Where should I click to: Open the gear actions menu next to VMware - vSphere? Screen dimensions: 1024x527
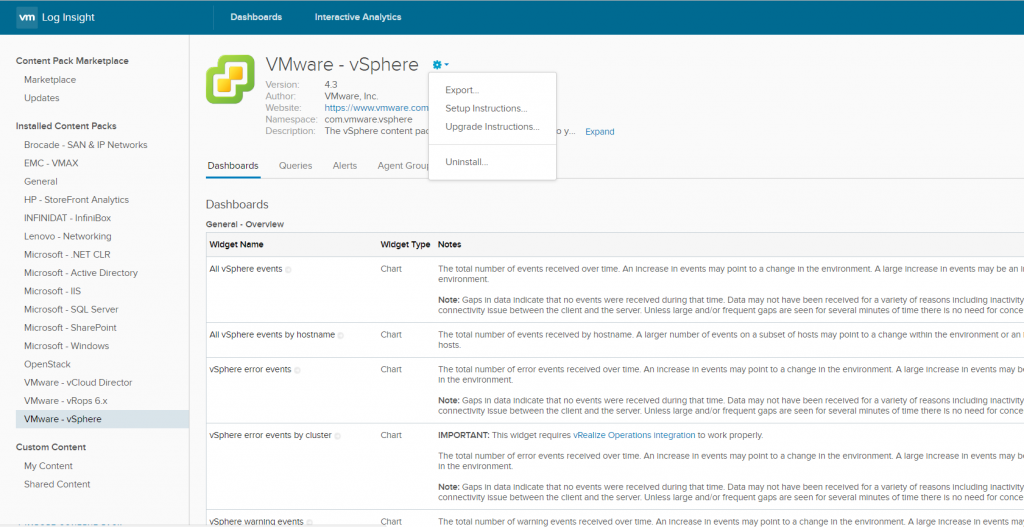click(440, 65)
